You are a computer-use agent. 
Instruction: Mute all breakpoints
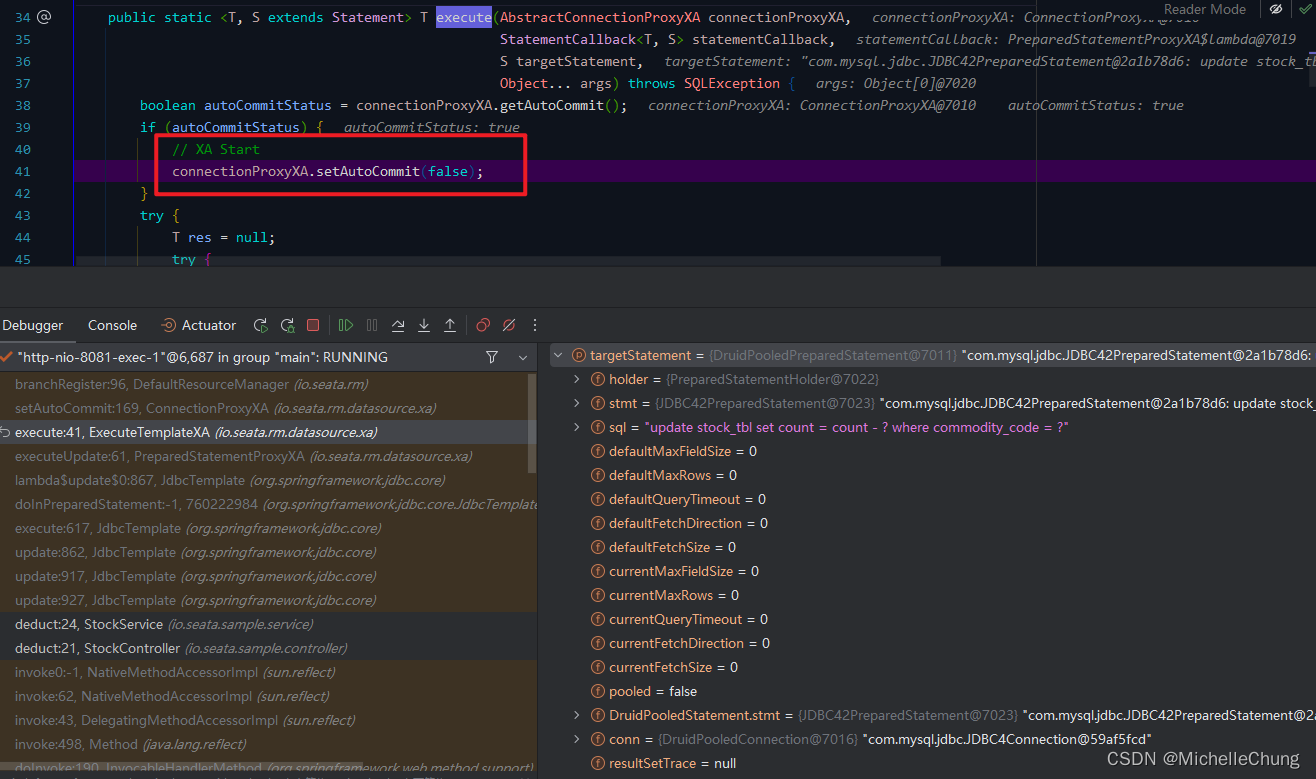click(x=509, y=325)
